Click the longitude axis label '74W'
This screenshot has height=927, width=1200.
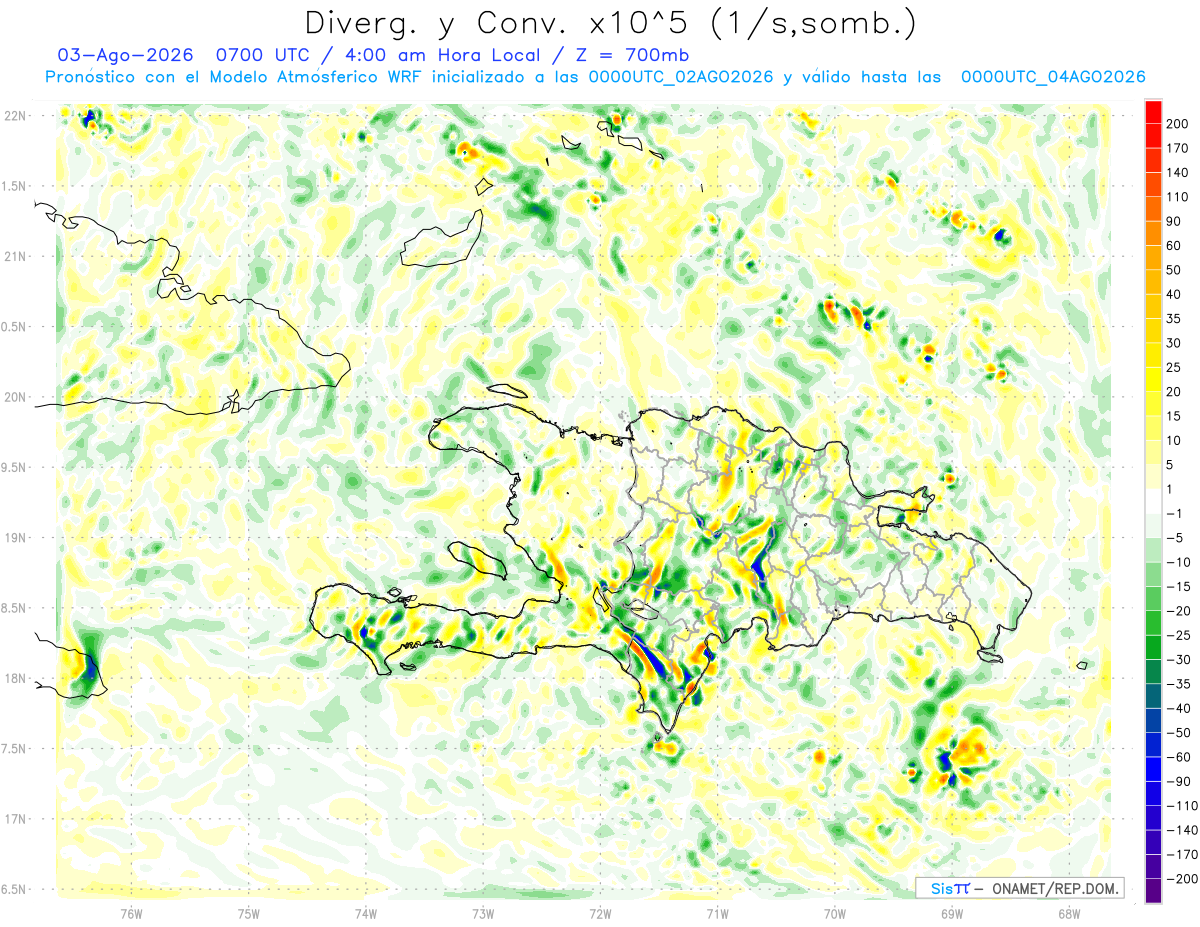click(x=366, y=914)
